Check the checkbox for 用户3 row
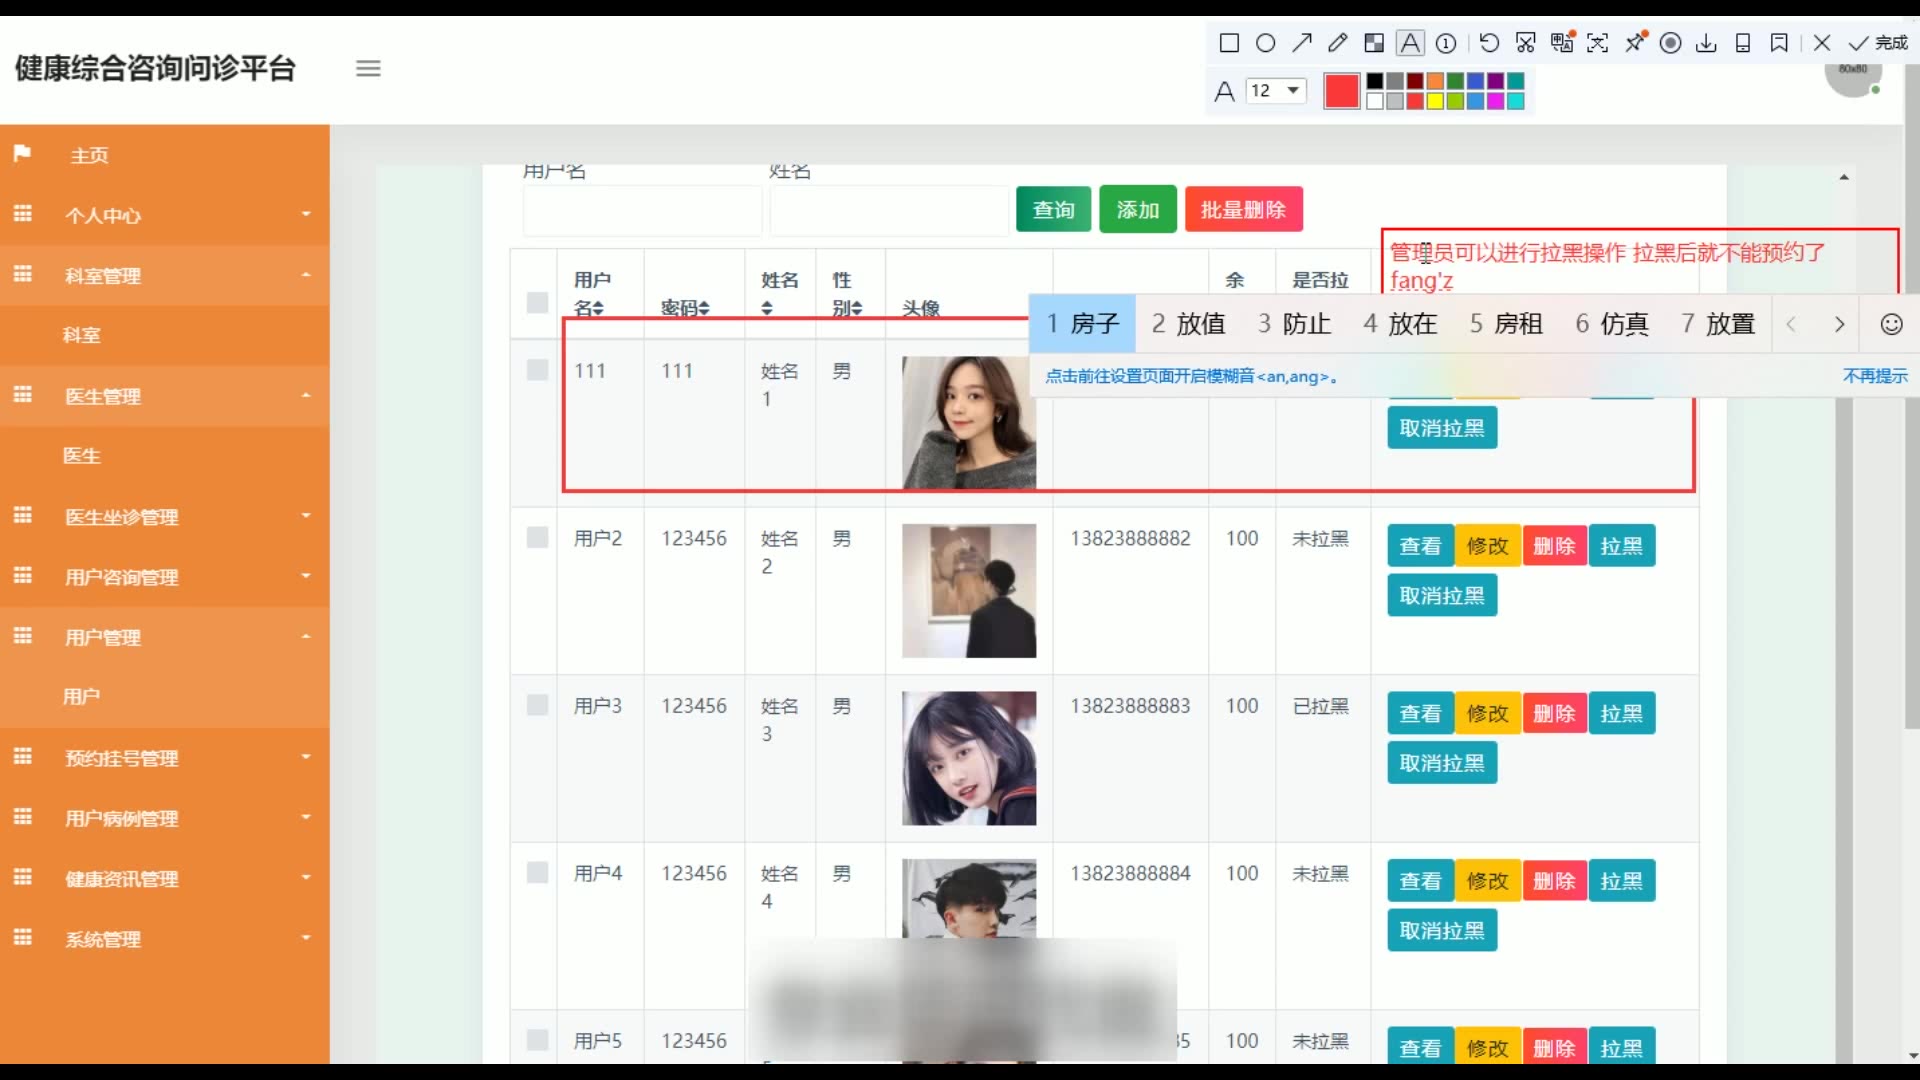 click(x=537, y=705)
